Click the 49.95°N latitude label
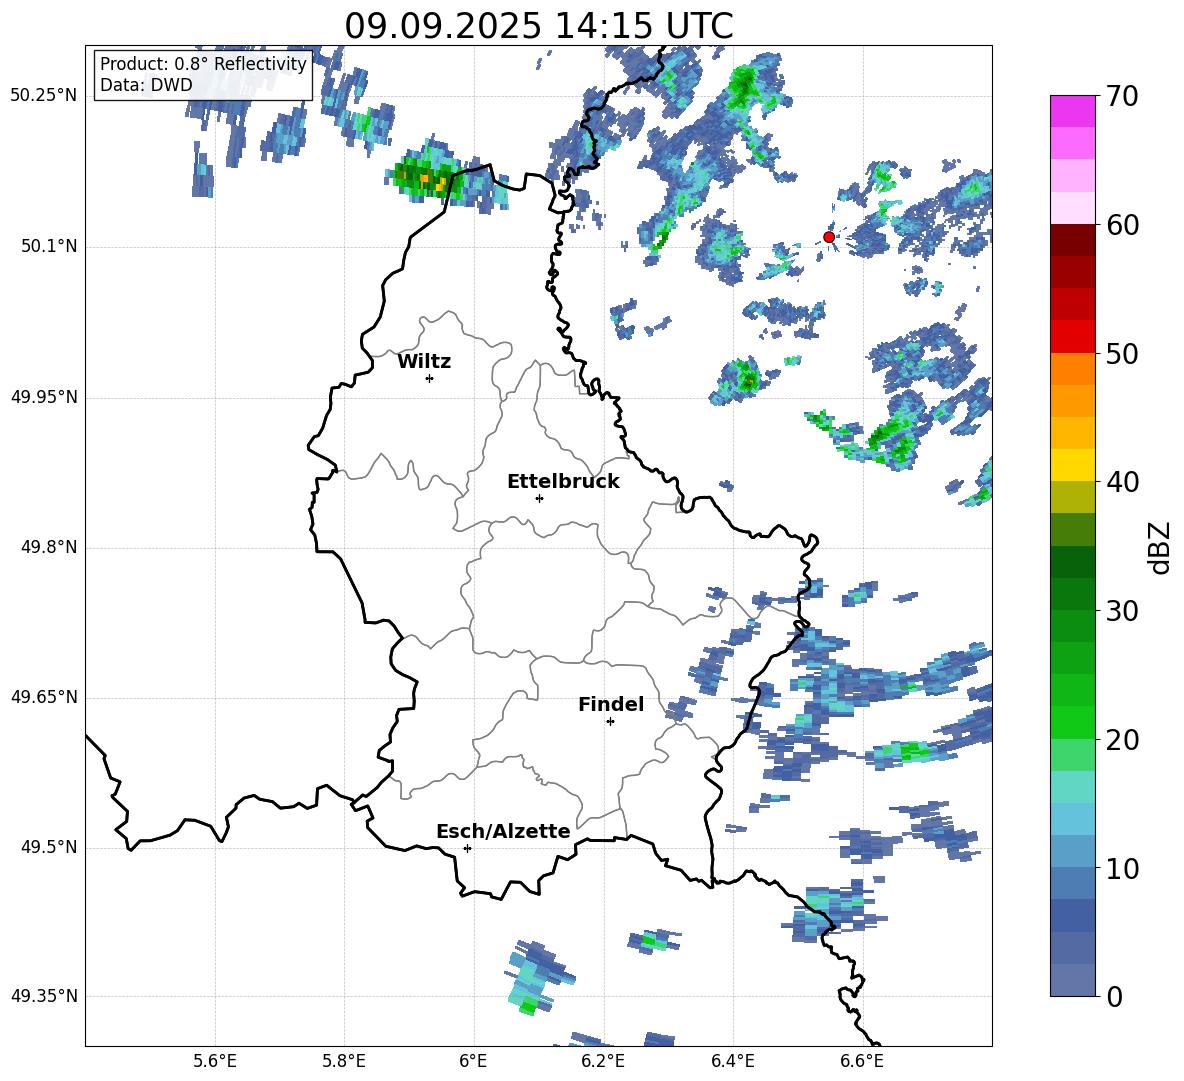Screen dimensions: 1184x1081 pos(44,396)
